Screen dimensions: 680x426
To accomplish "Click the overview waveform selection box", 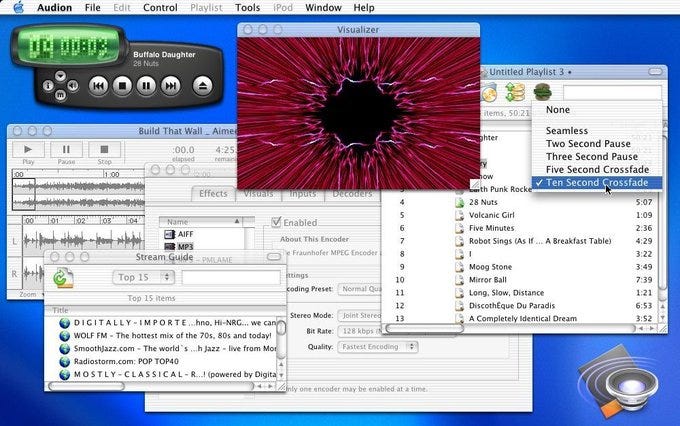I will (23, 194).
